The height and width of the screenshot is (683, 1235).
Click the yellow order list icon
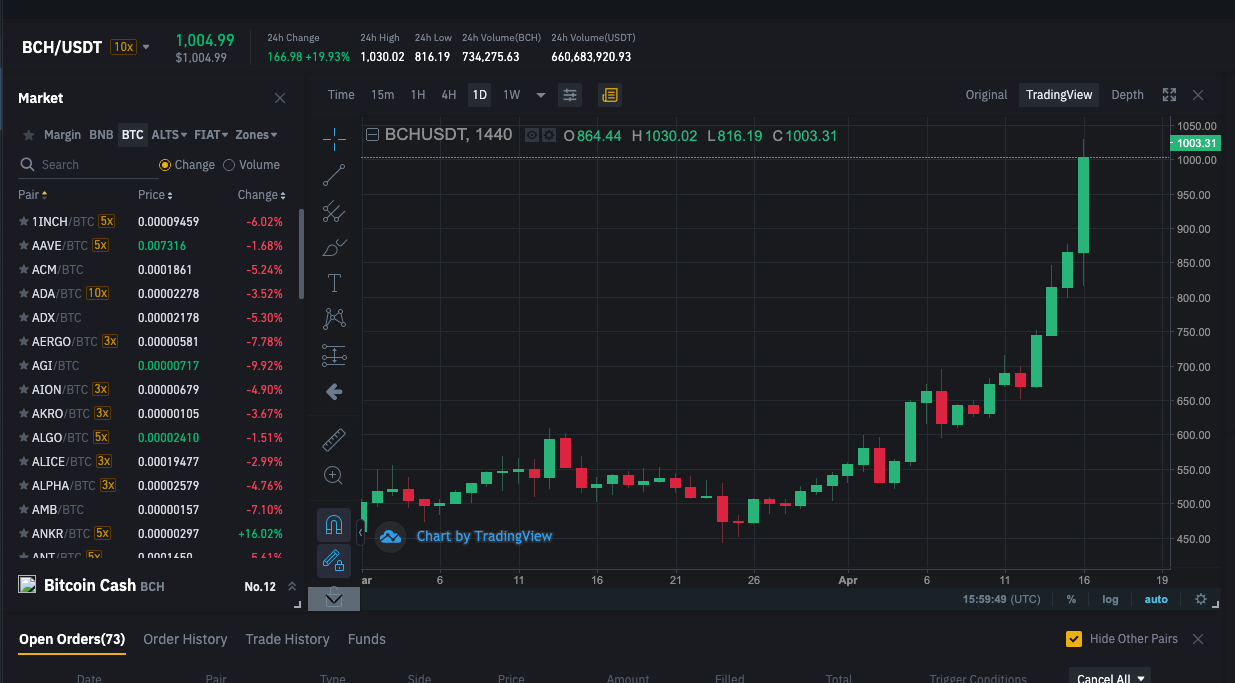click(610, 95)
